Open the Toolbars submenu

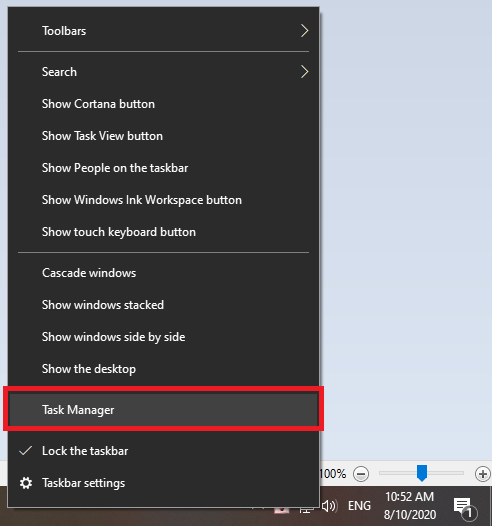pos(163,31)
